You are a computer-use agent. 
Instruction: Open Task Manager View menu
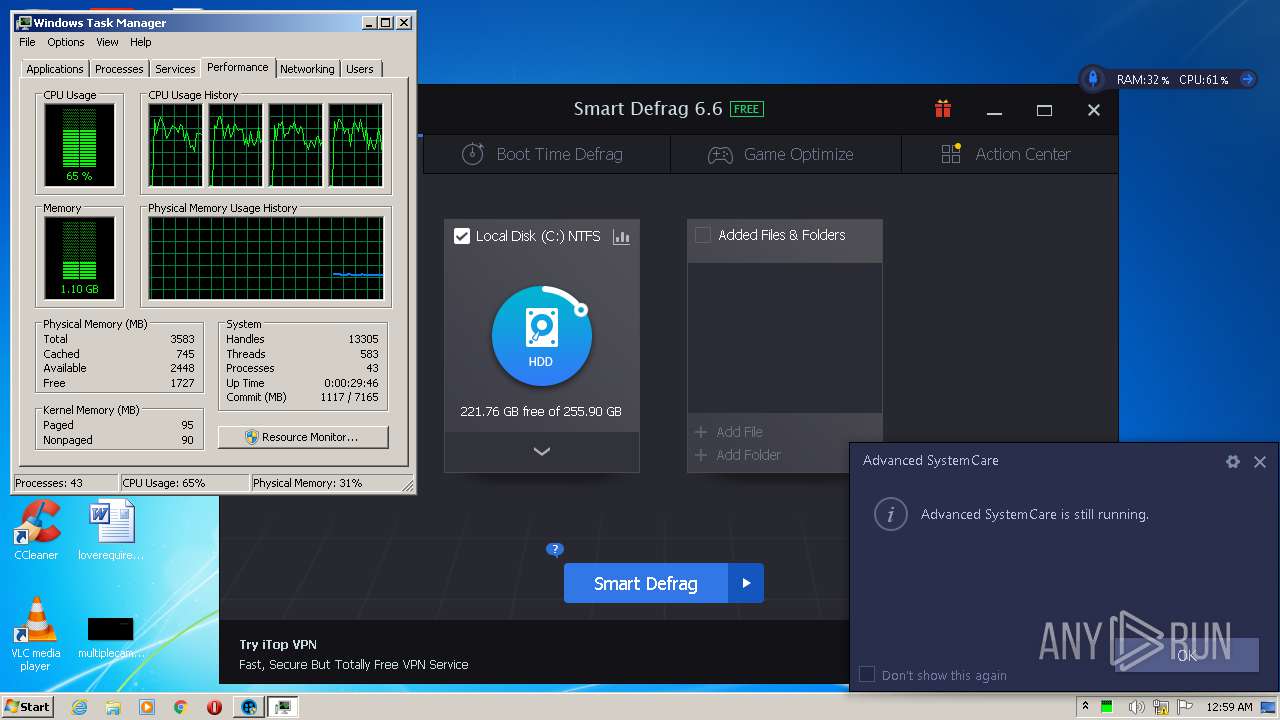coord(107,42)
